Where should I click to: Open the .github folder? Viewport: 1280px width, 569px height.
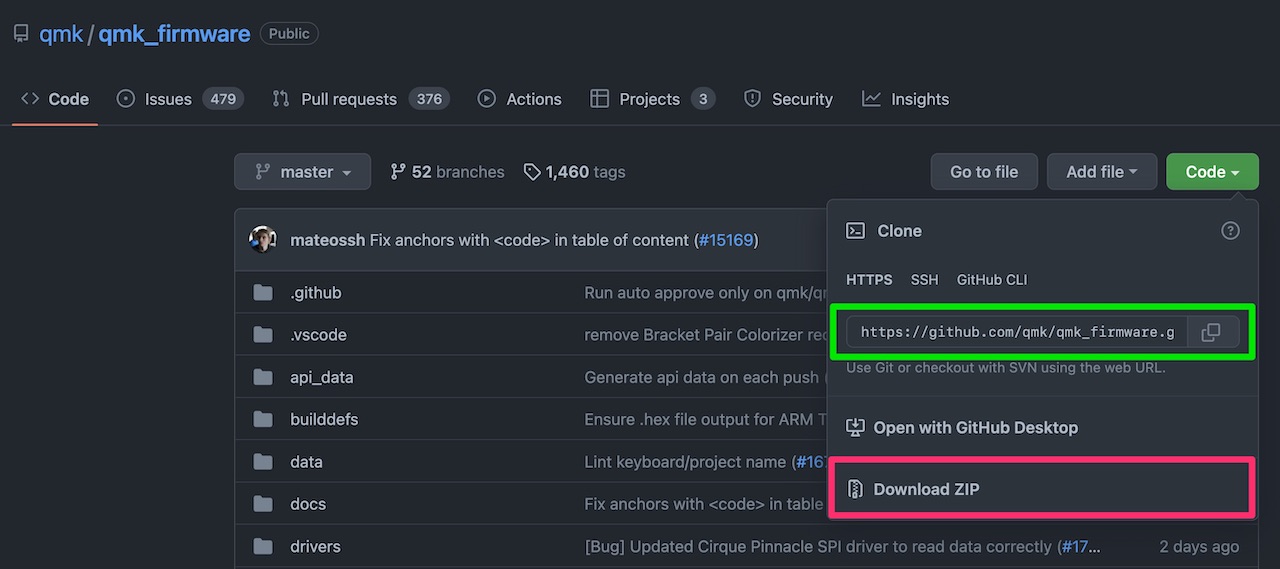click(x=315, y=293)
